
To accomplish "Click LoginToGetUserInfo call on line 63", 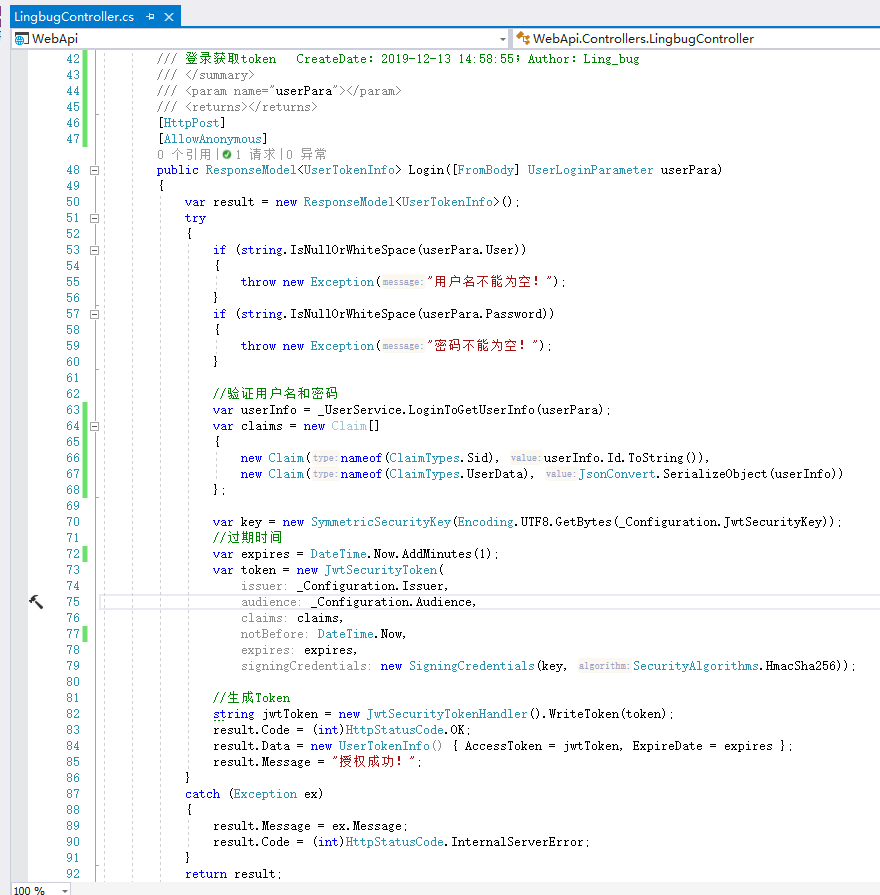I will (x=471, y=410).
